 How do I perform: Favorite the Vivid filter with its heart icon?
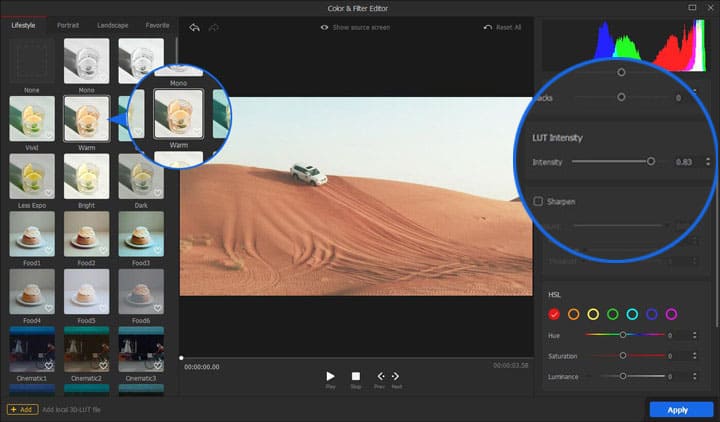click(x=48, y=135)
